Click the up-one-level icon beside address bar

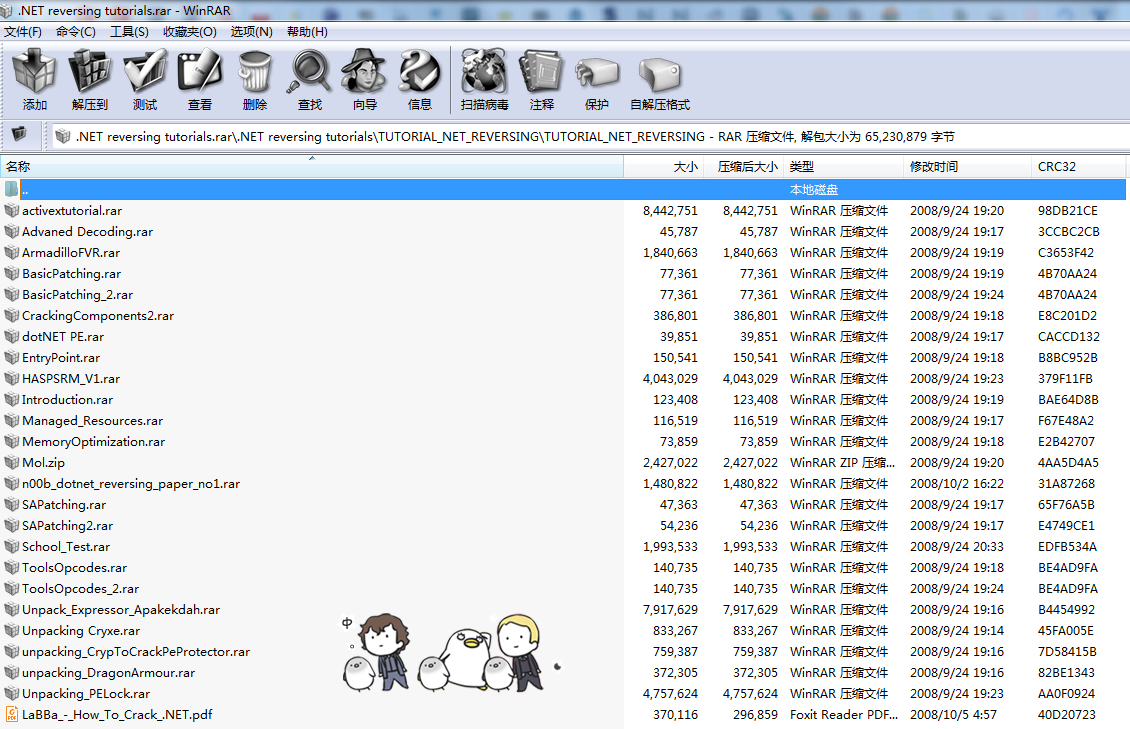(19, 134)
